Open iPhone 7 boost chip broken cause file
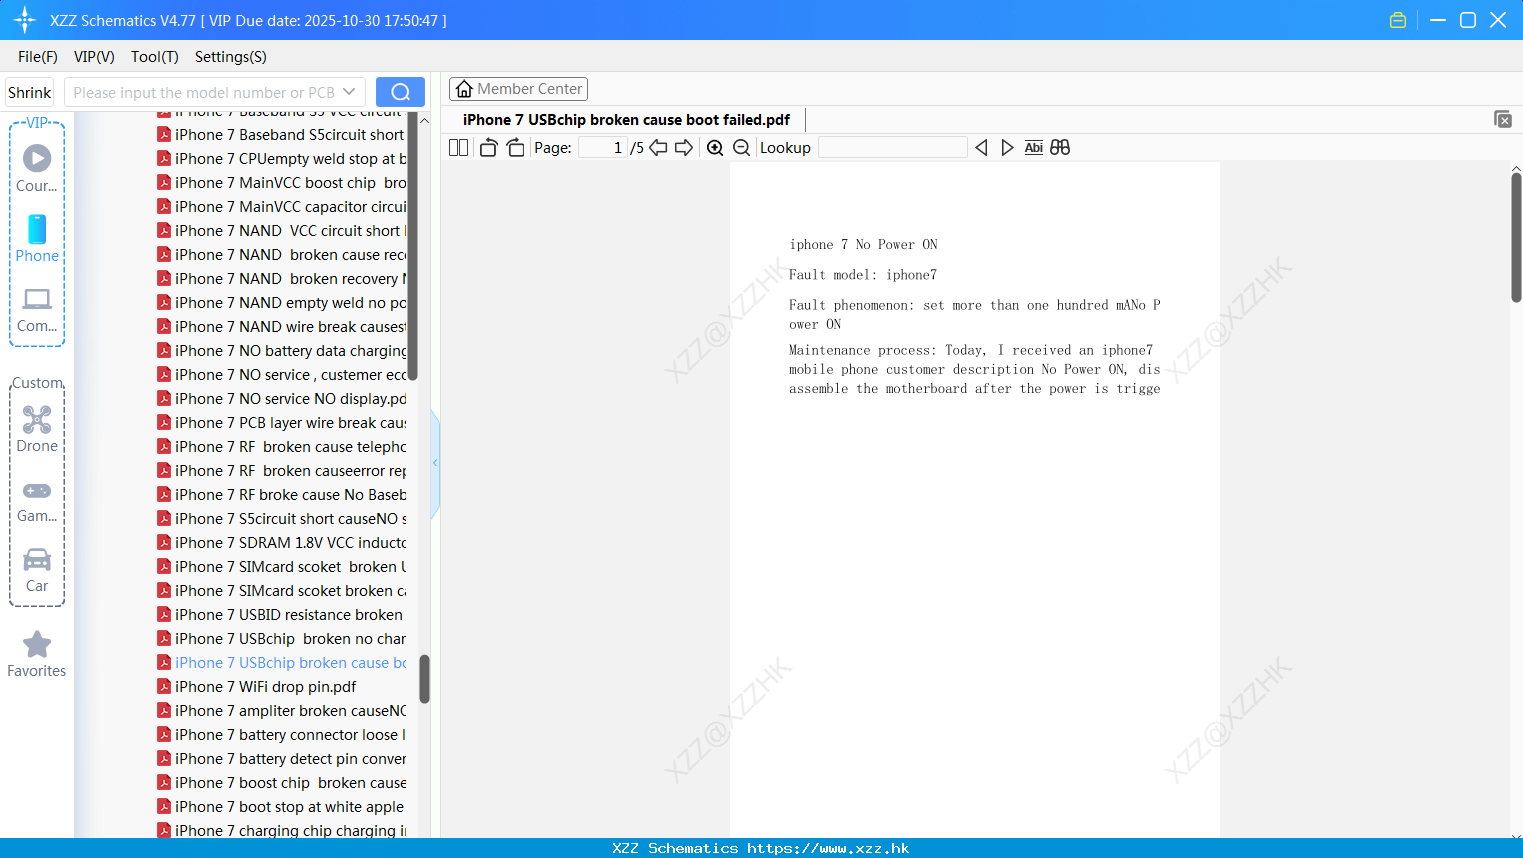Viewport: 1523px width, 858px height. point(281,783)
